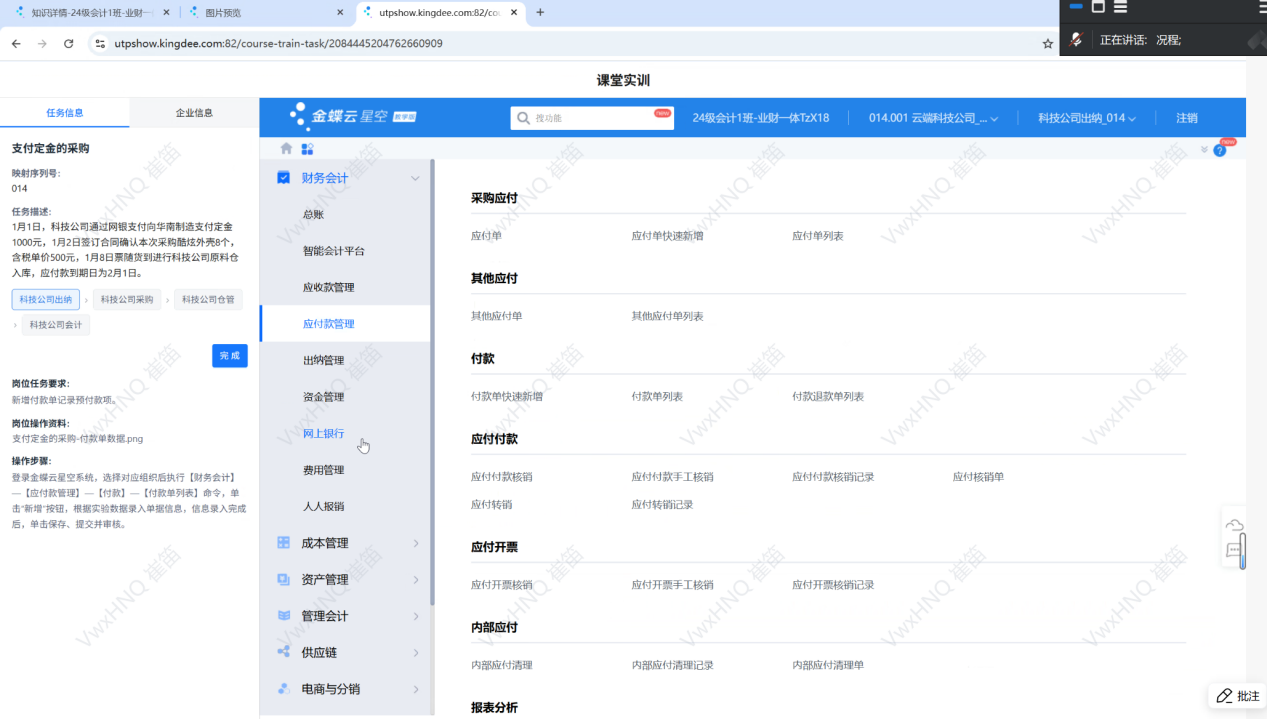Switch to the 任务信息 tab
The image size is (1267, 719).
(65, 113)
